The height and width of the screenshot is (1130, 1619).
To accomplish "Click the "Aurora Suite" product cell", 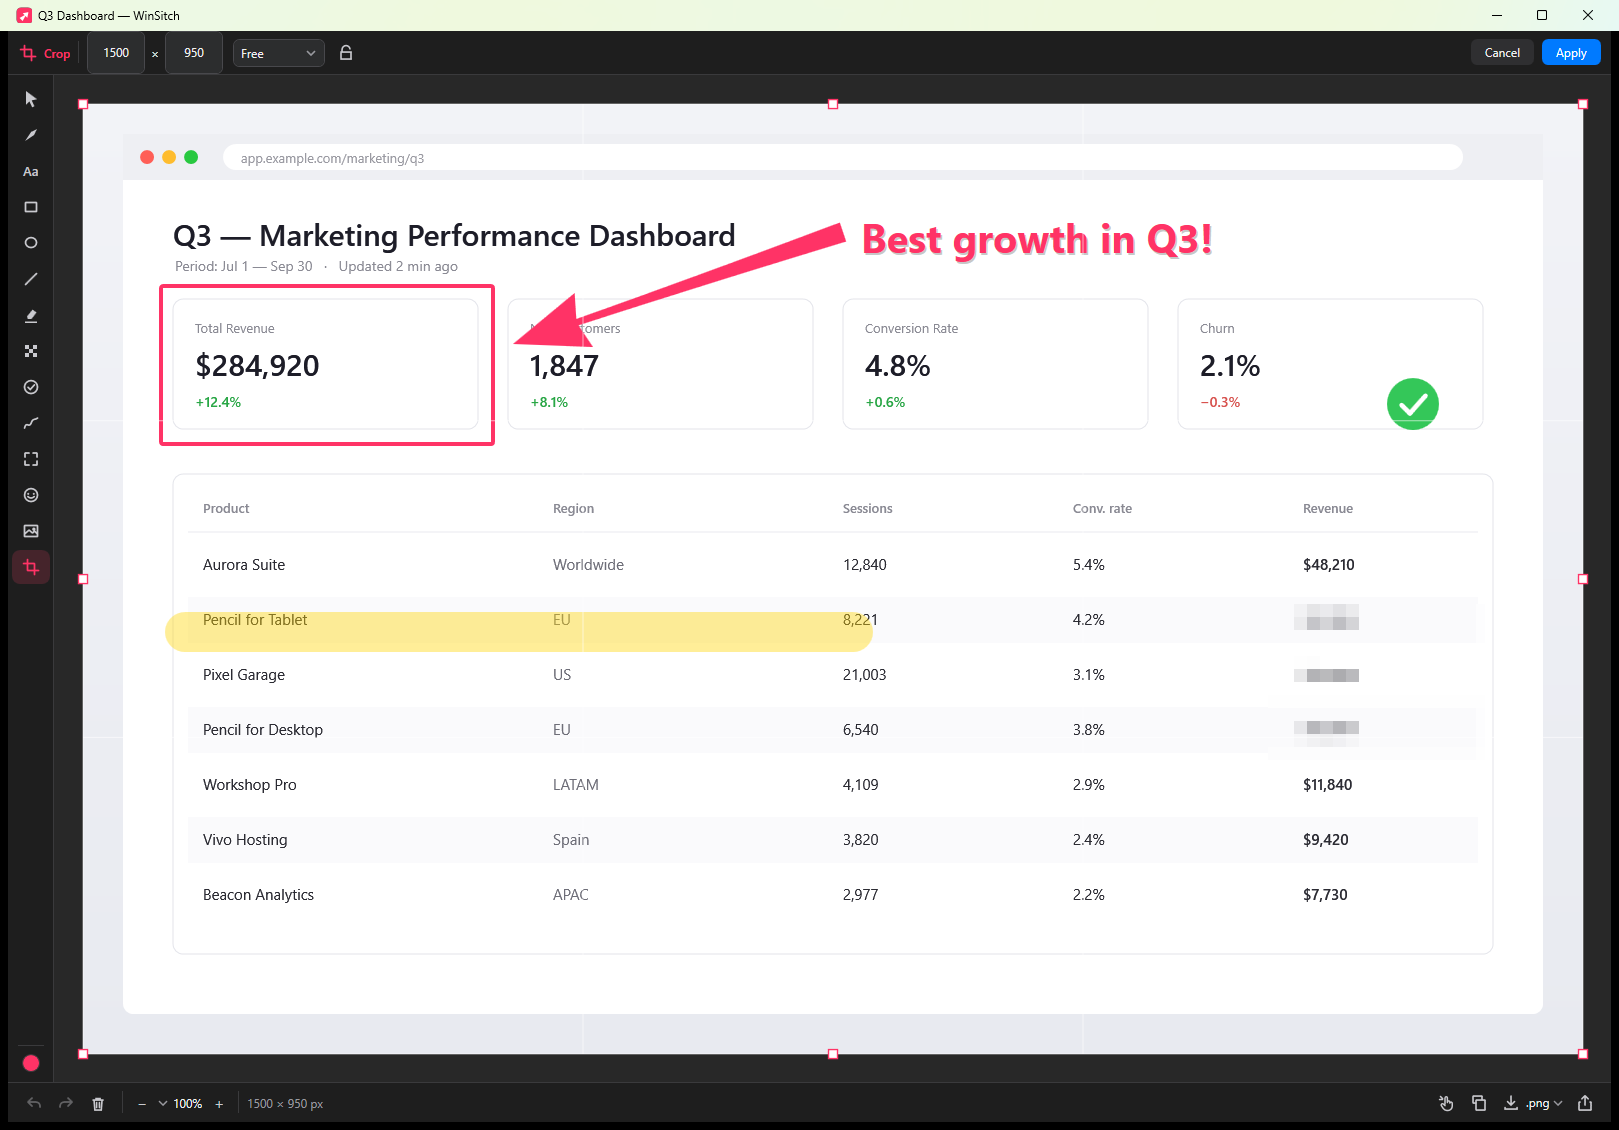I will (244, 565).
